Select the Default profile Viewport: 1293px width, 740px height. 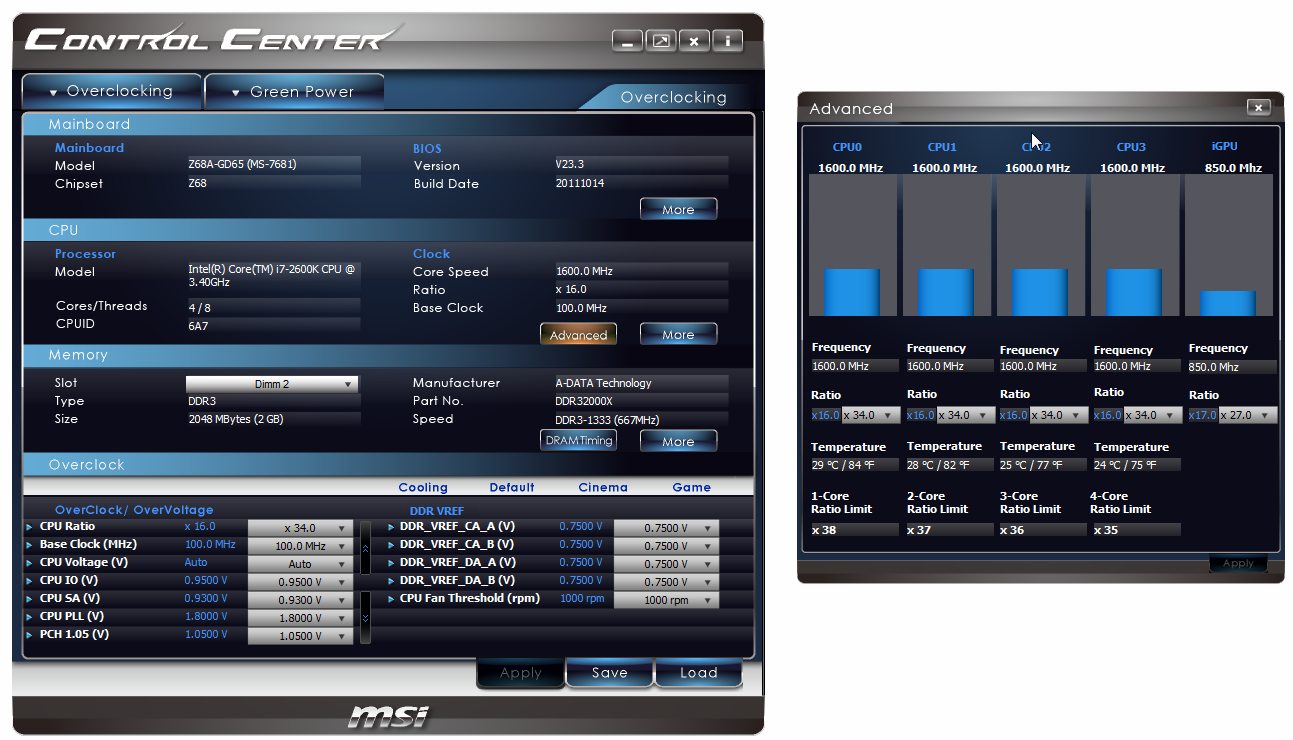tap(512, 487)
